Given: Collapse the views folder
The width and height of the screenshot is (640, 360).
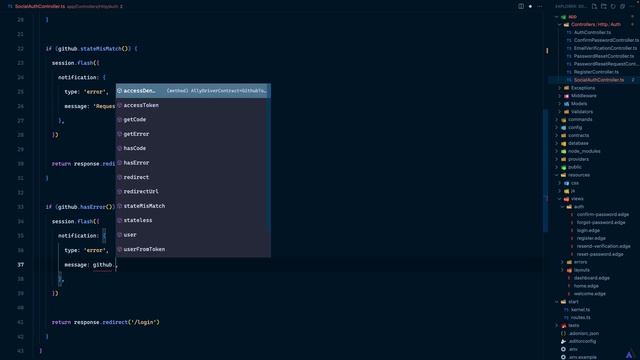Looking at the screenshot, I should pyautogui.click(x=559, y=199).
